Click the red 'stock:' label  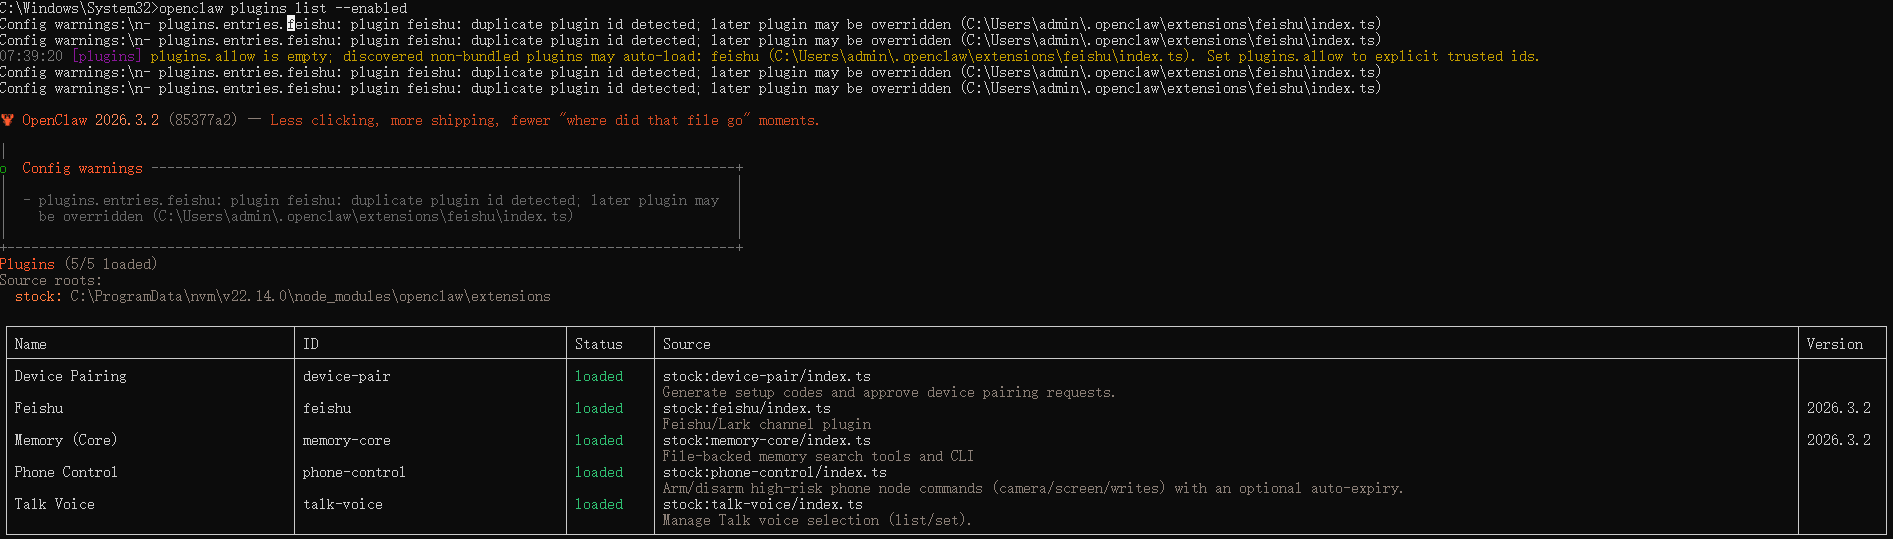[38, 296]
